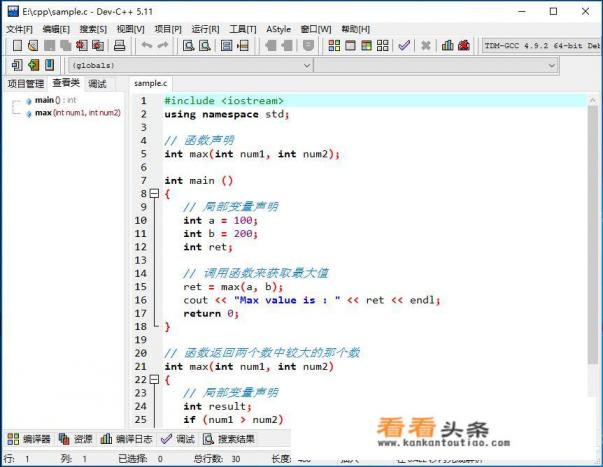Open the 搜索结果 bottom panel tab
This screenshot has width=603, height=467.
(229, 439)
